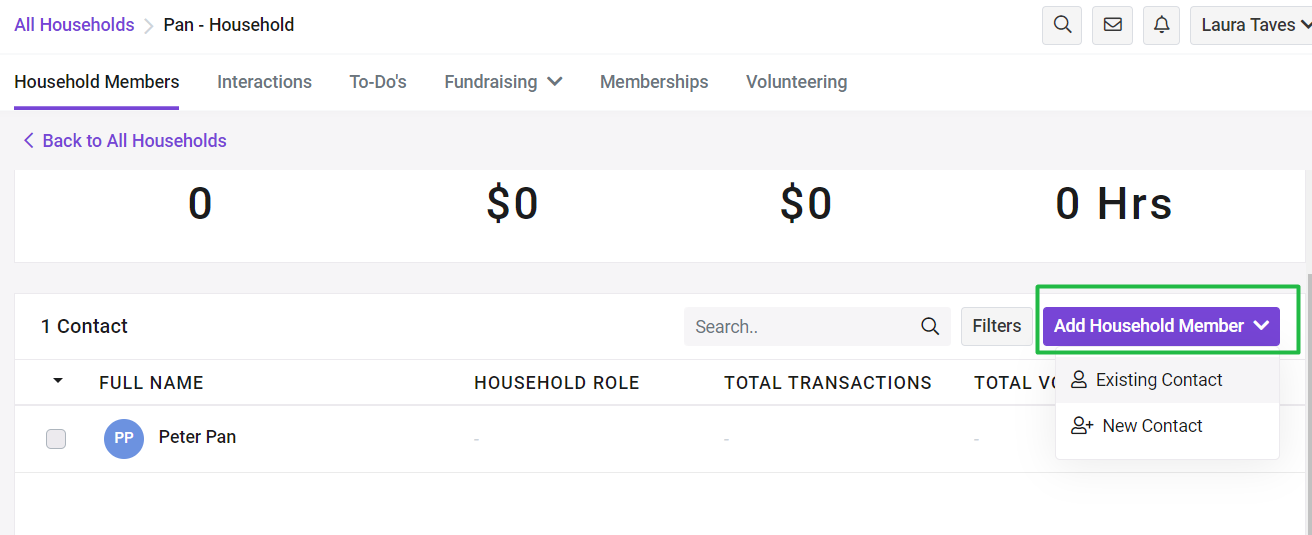Open the mail envelope icon
Viewport: 1312px width, 535px height.
click(x=1112, y=25)
